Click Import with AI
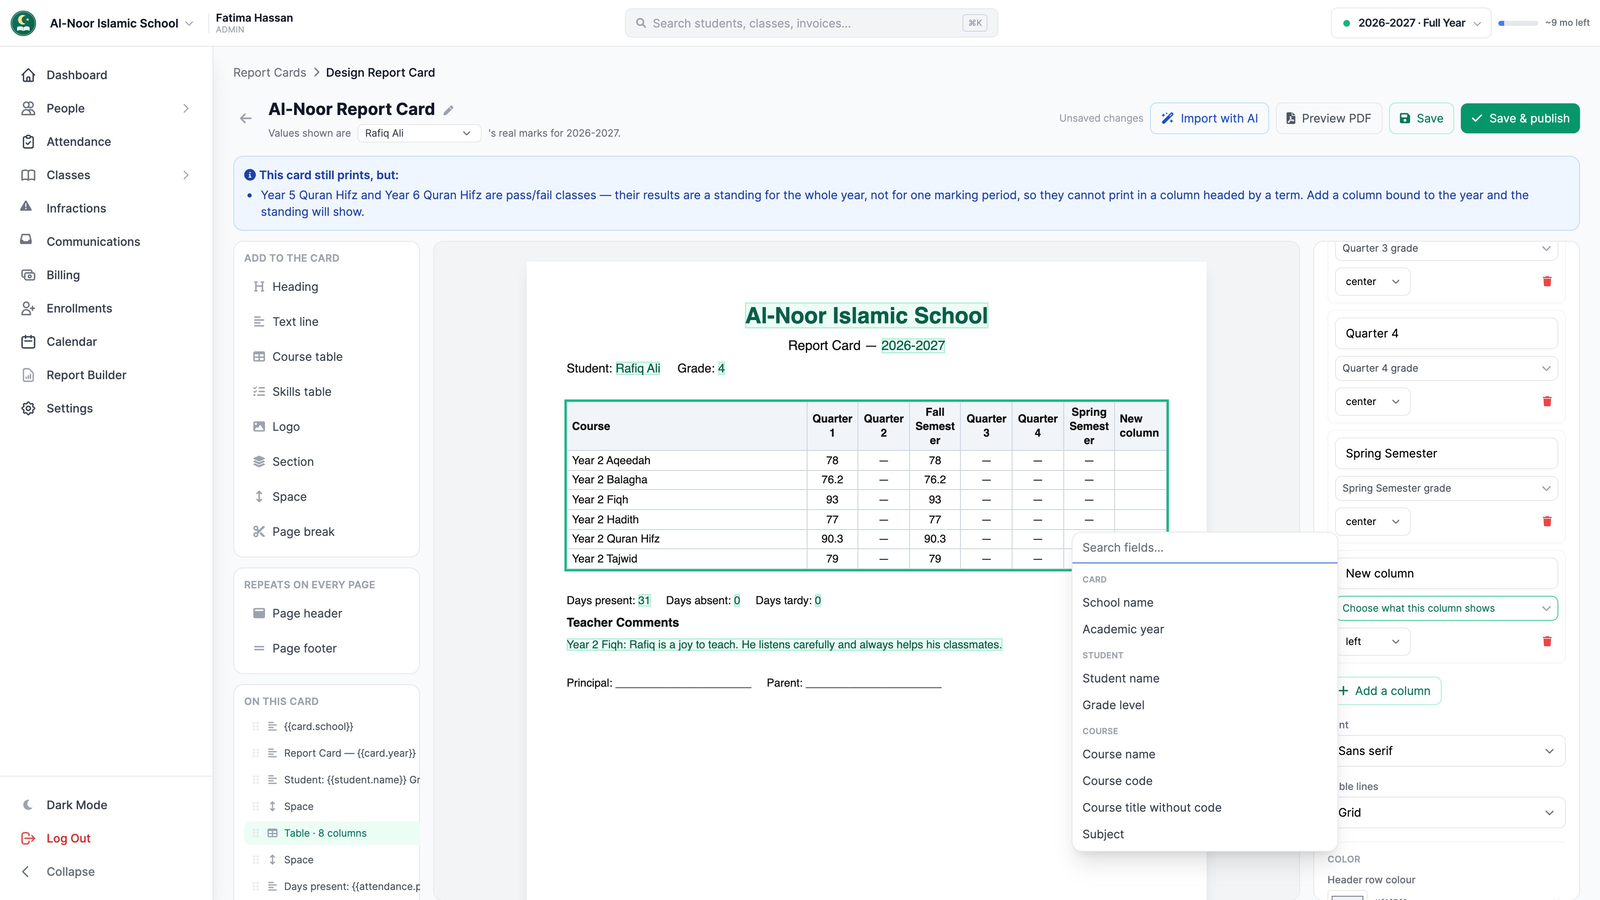Screen dimensions: 1600x900 1209,118
